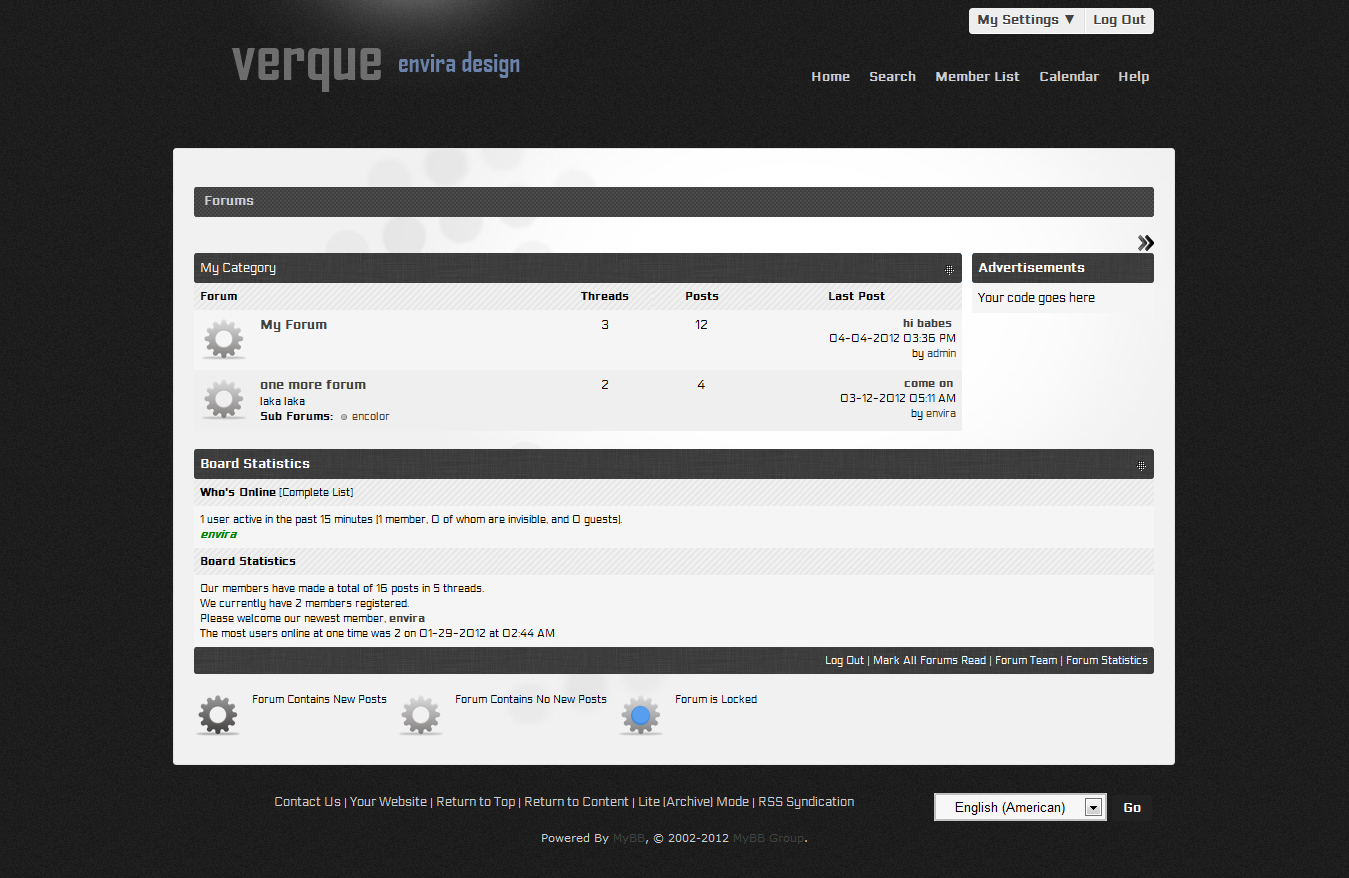
Task: Click the verque envira design logo
Action: (x=375, y=65)
